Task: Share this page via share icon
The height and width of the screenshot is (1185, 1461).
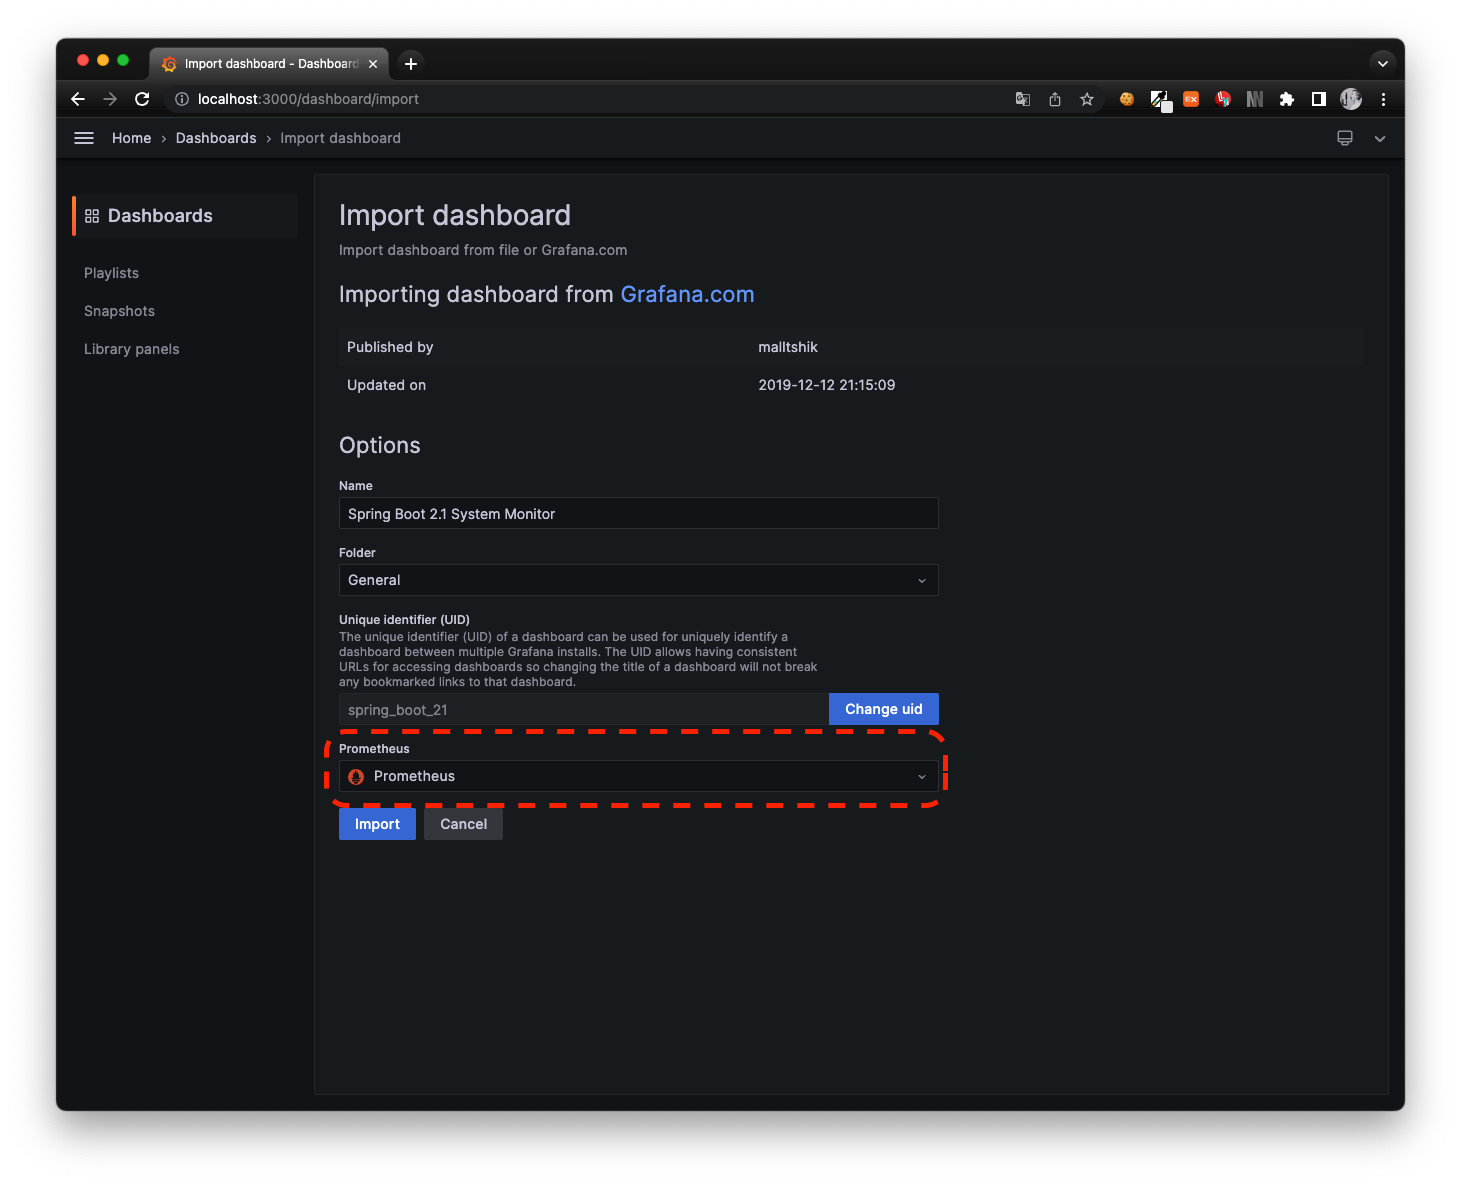Action: pyautogui.click(x=1055, y=99)
